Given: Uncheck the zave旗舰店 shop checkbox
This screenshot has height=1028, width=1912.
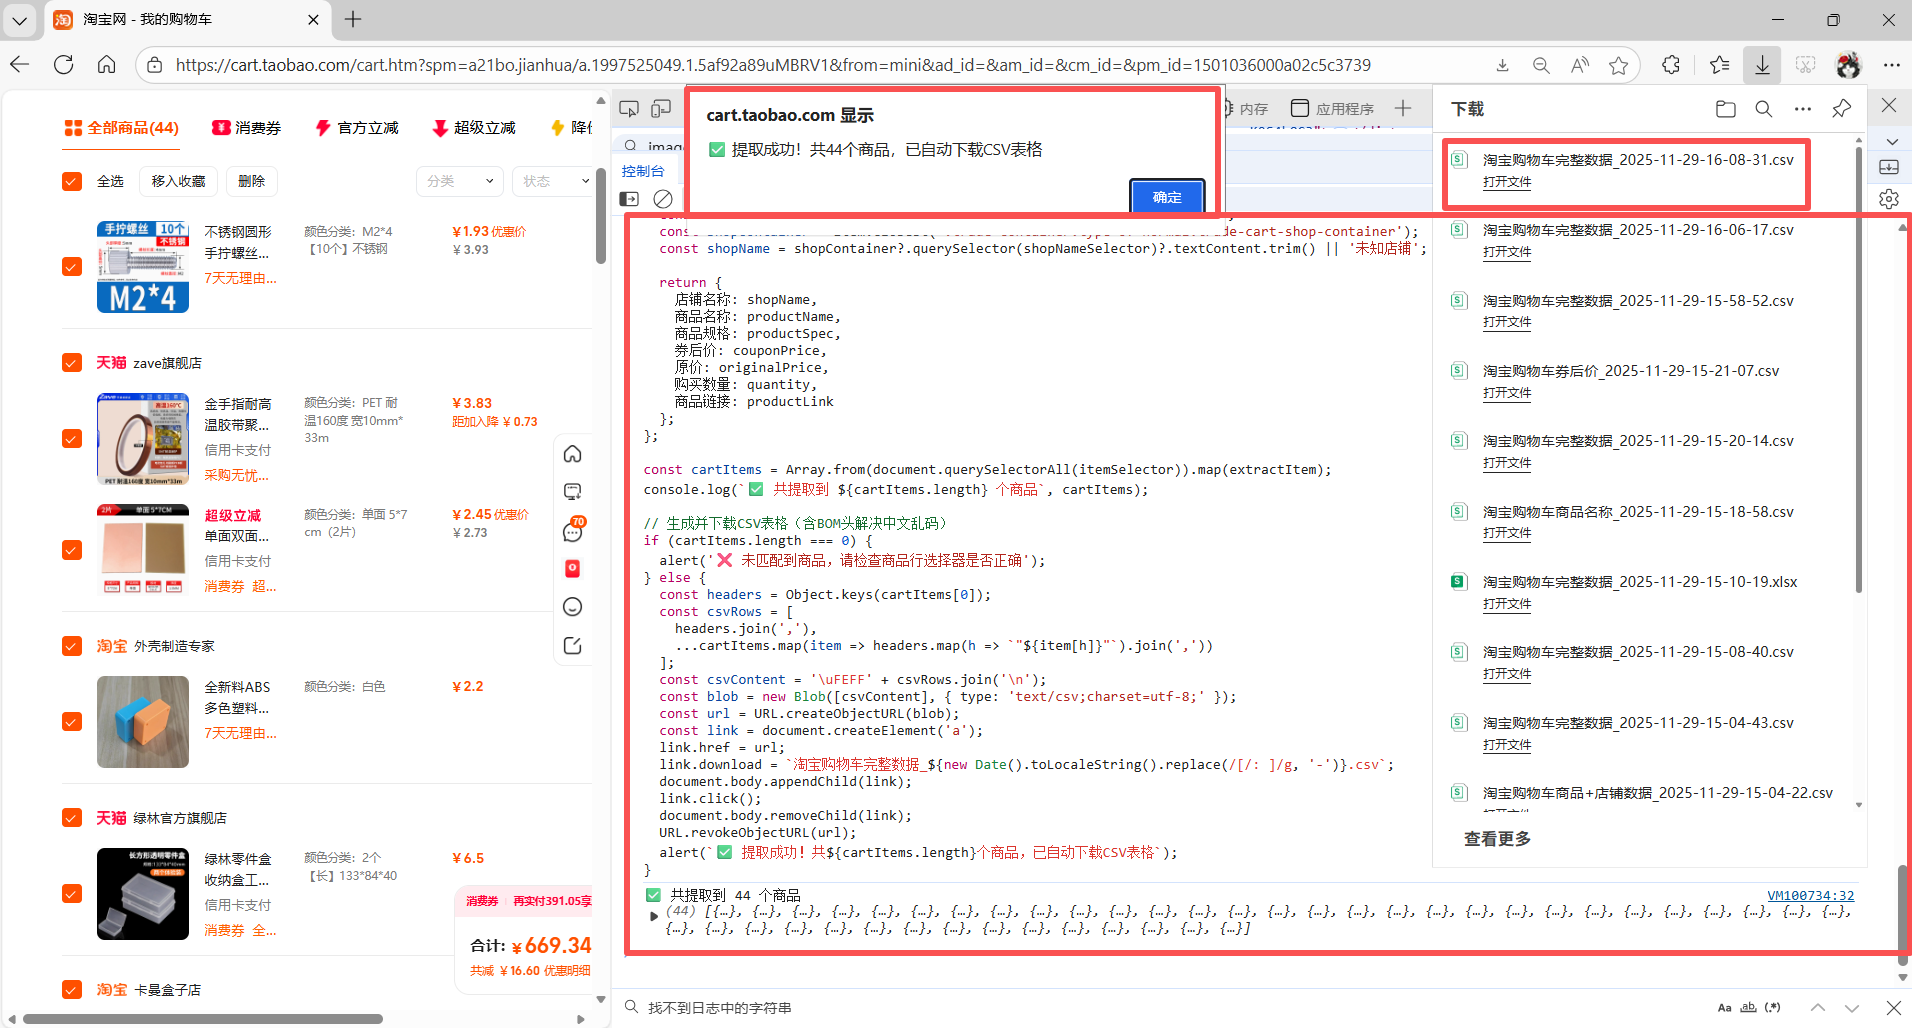Looking at the screenshot, I should pos(72,363).
